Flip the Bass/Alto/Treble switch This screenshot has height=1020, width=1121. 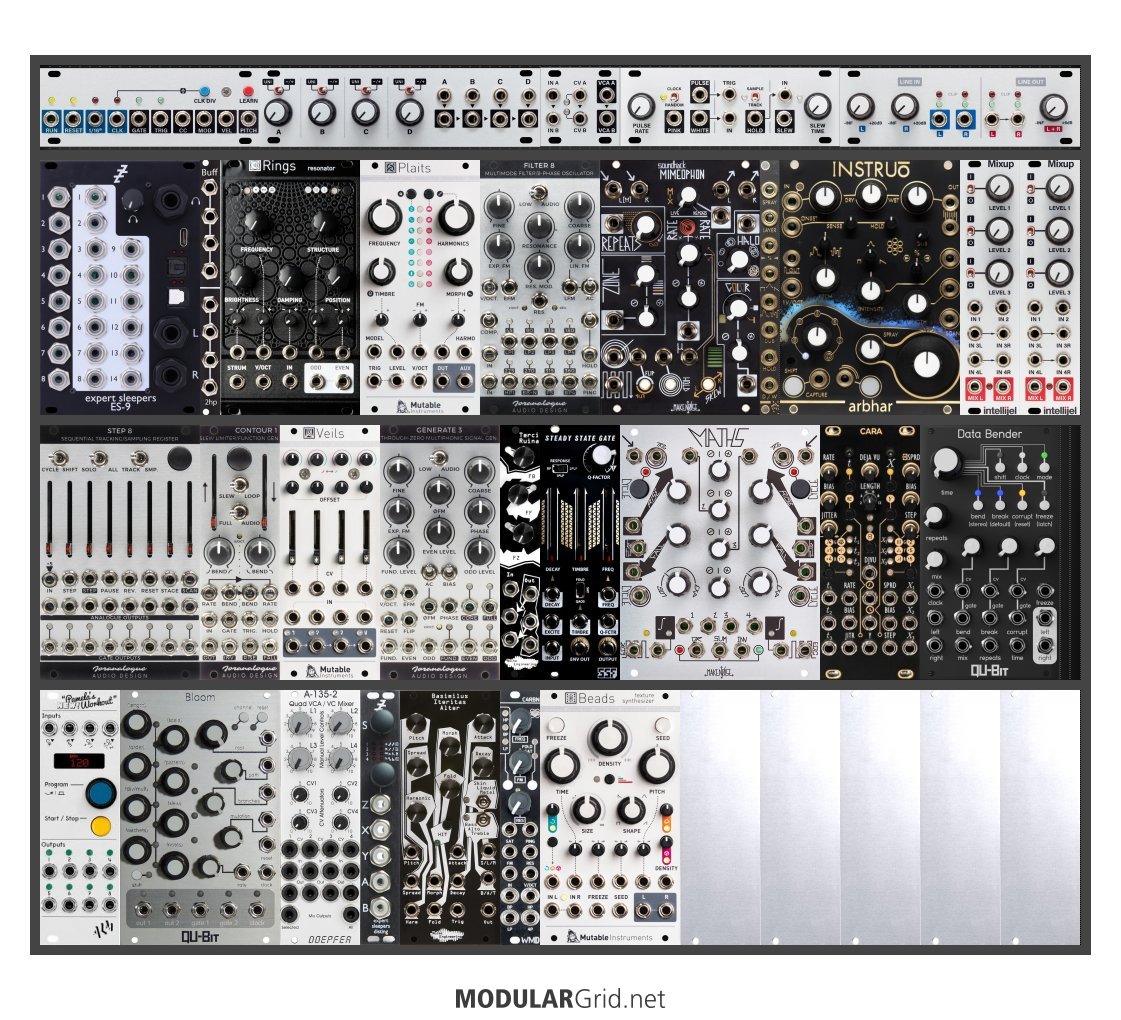[485, 819]
